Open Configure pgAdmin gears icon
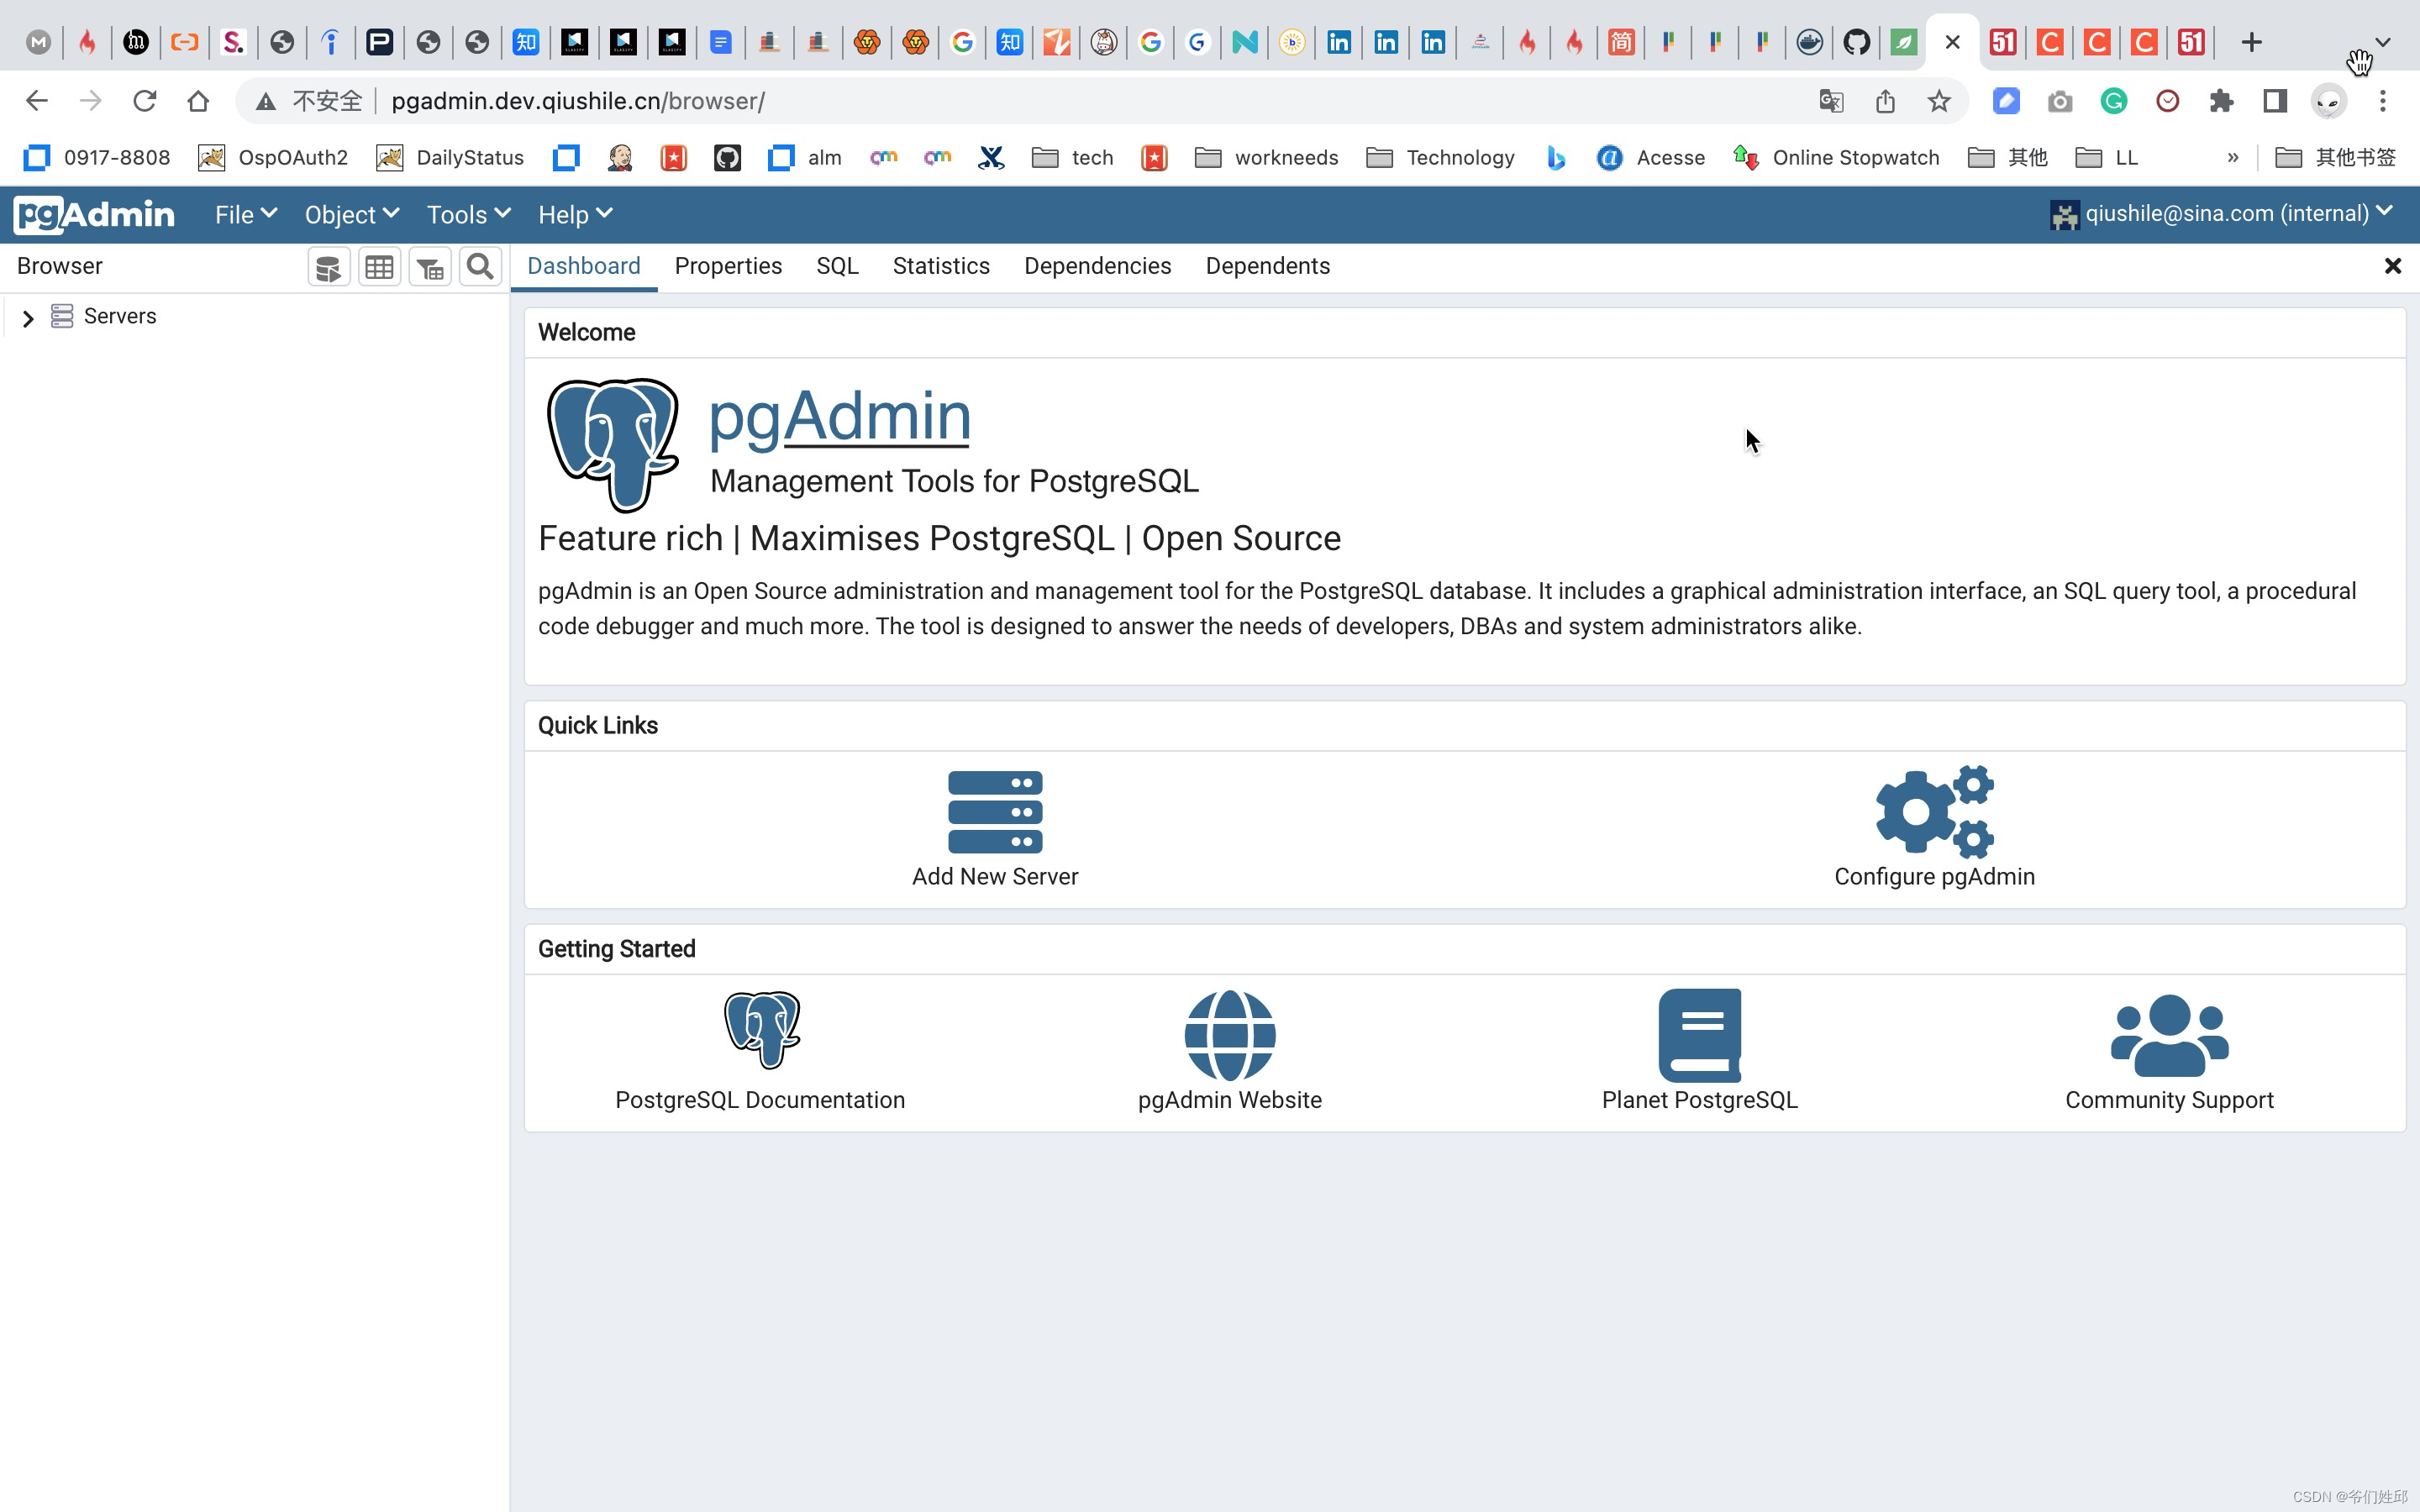This screenshot has width=2420, height=1512. 1933,811
